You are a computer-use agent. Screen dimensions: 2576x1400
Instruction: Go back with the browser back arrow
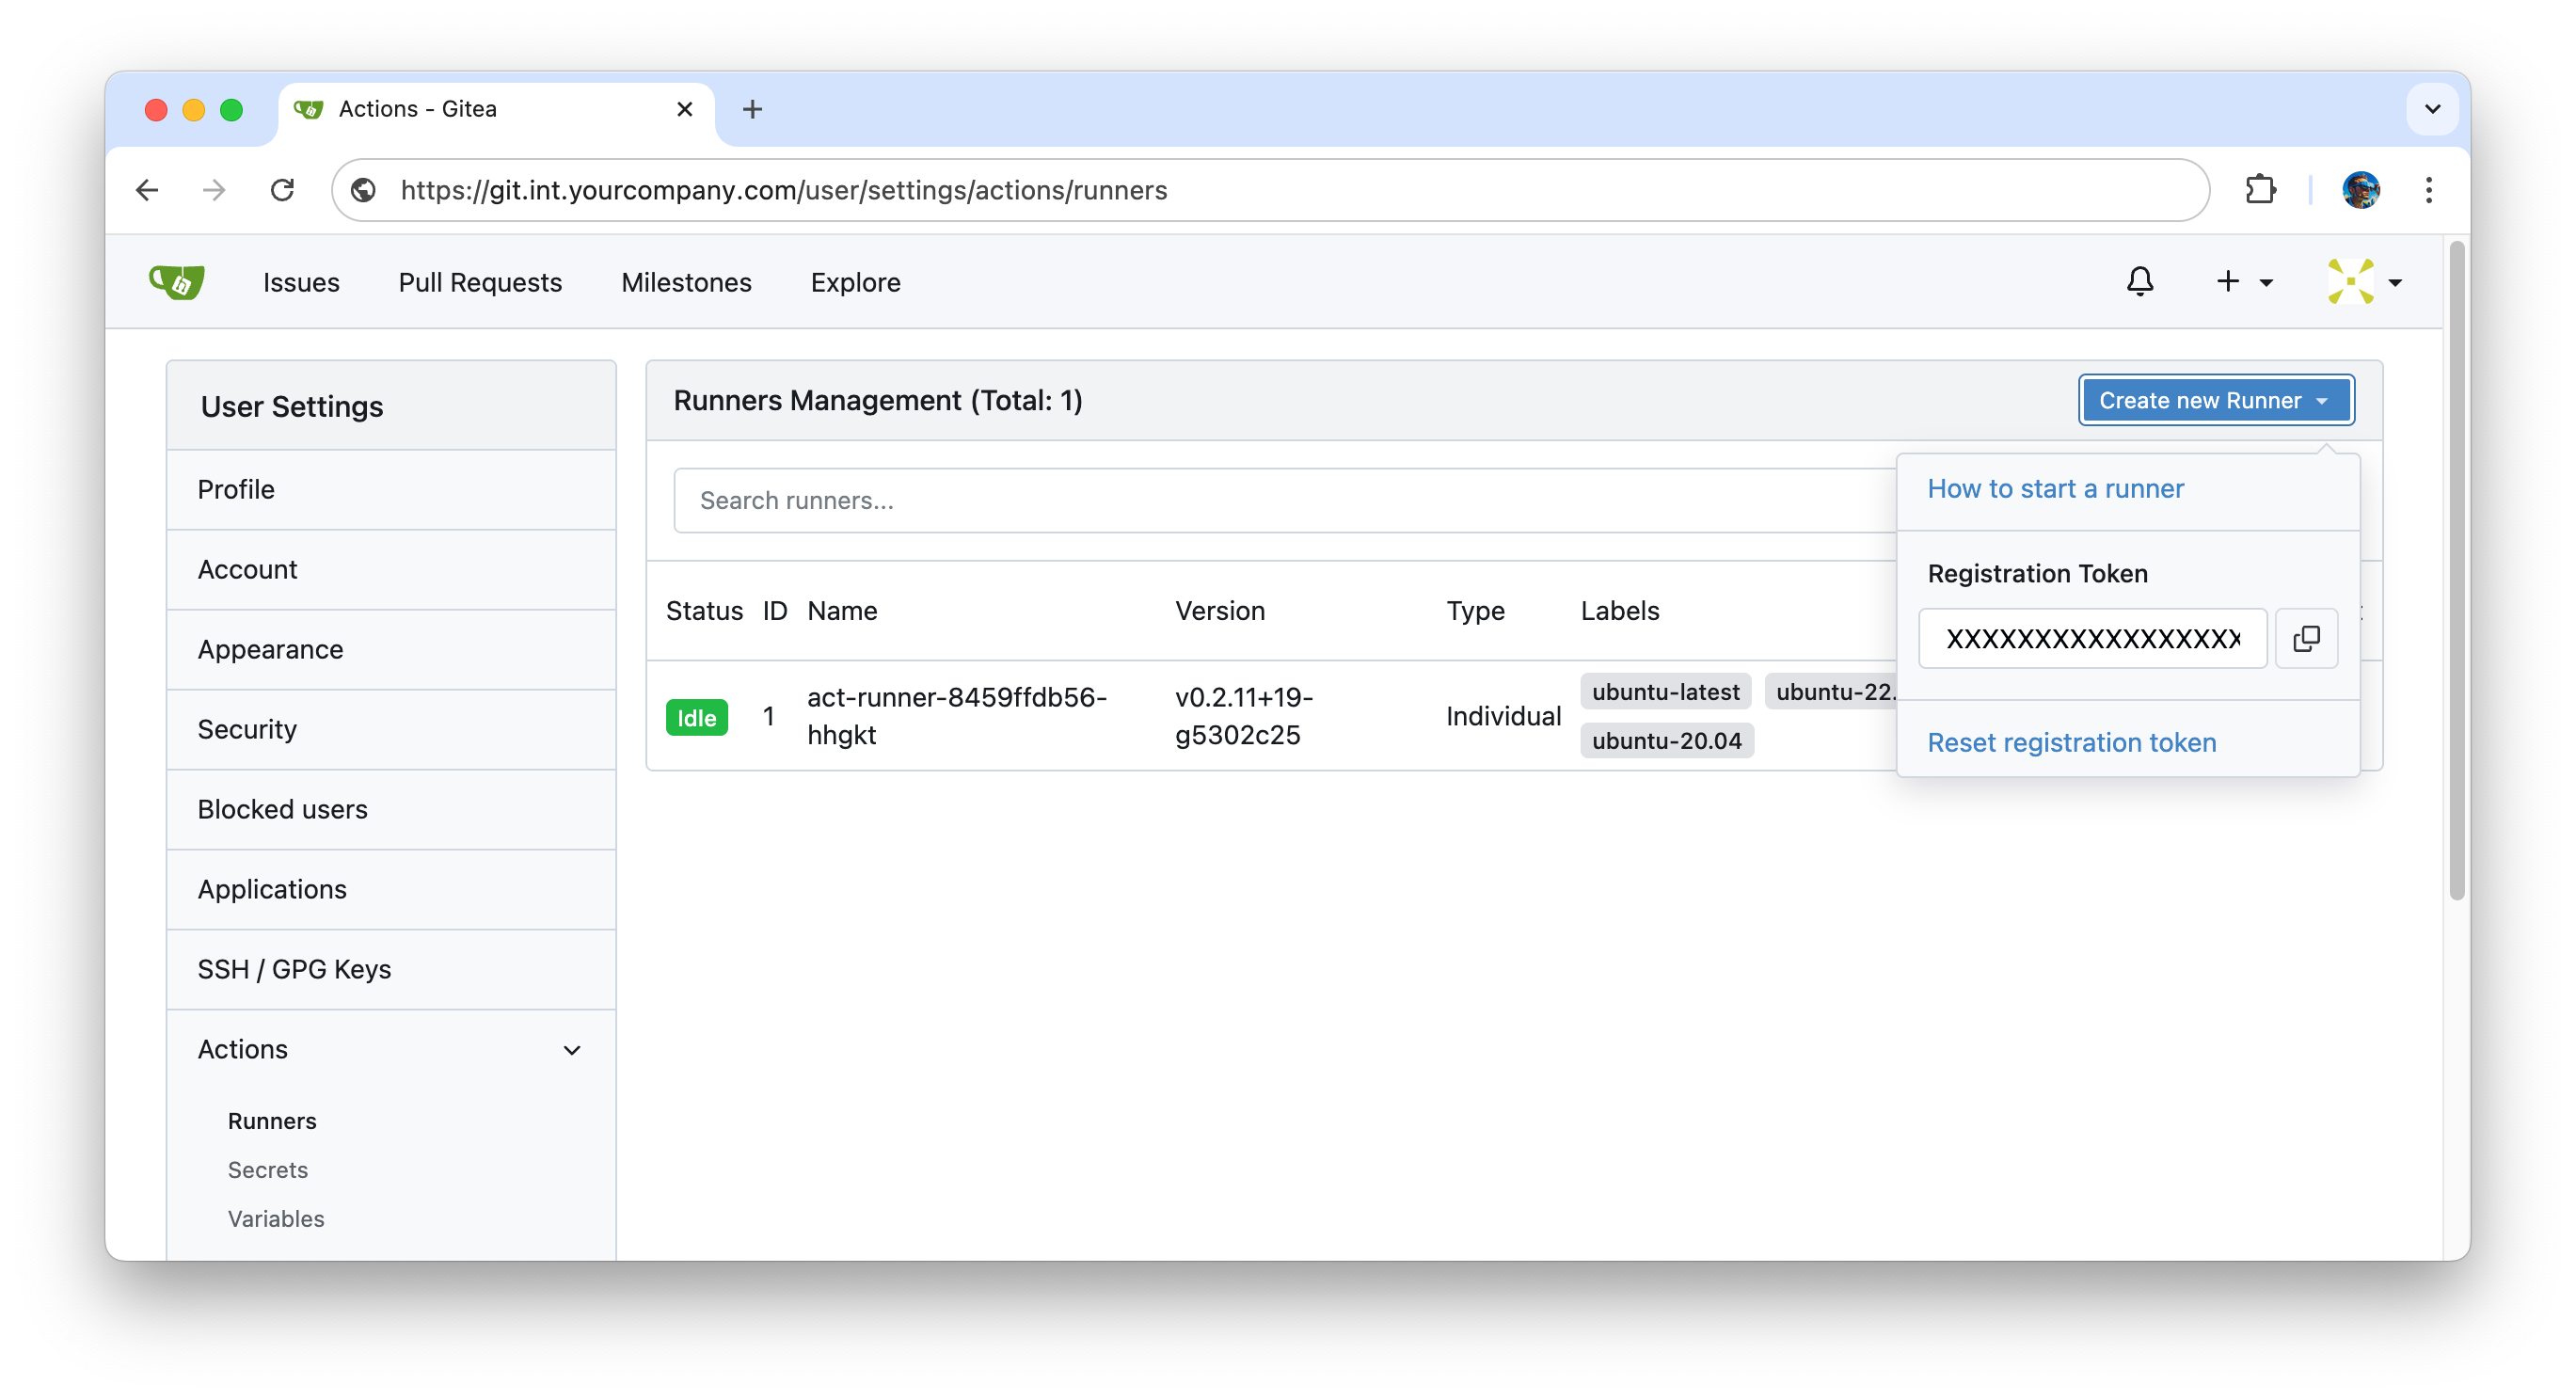click(148, 190)
